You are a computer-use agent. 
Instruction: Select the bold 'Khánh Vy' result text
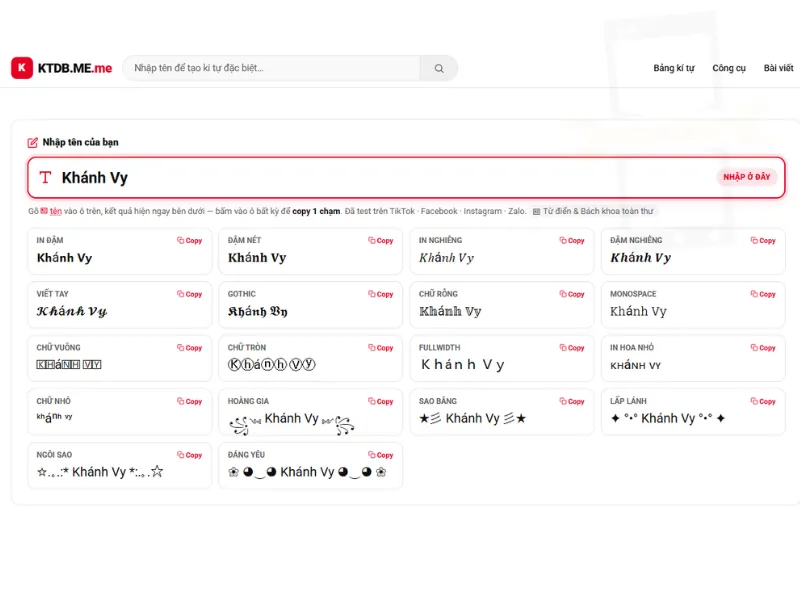coord(64,258)
